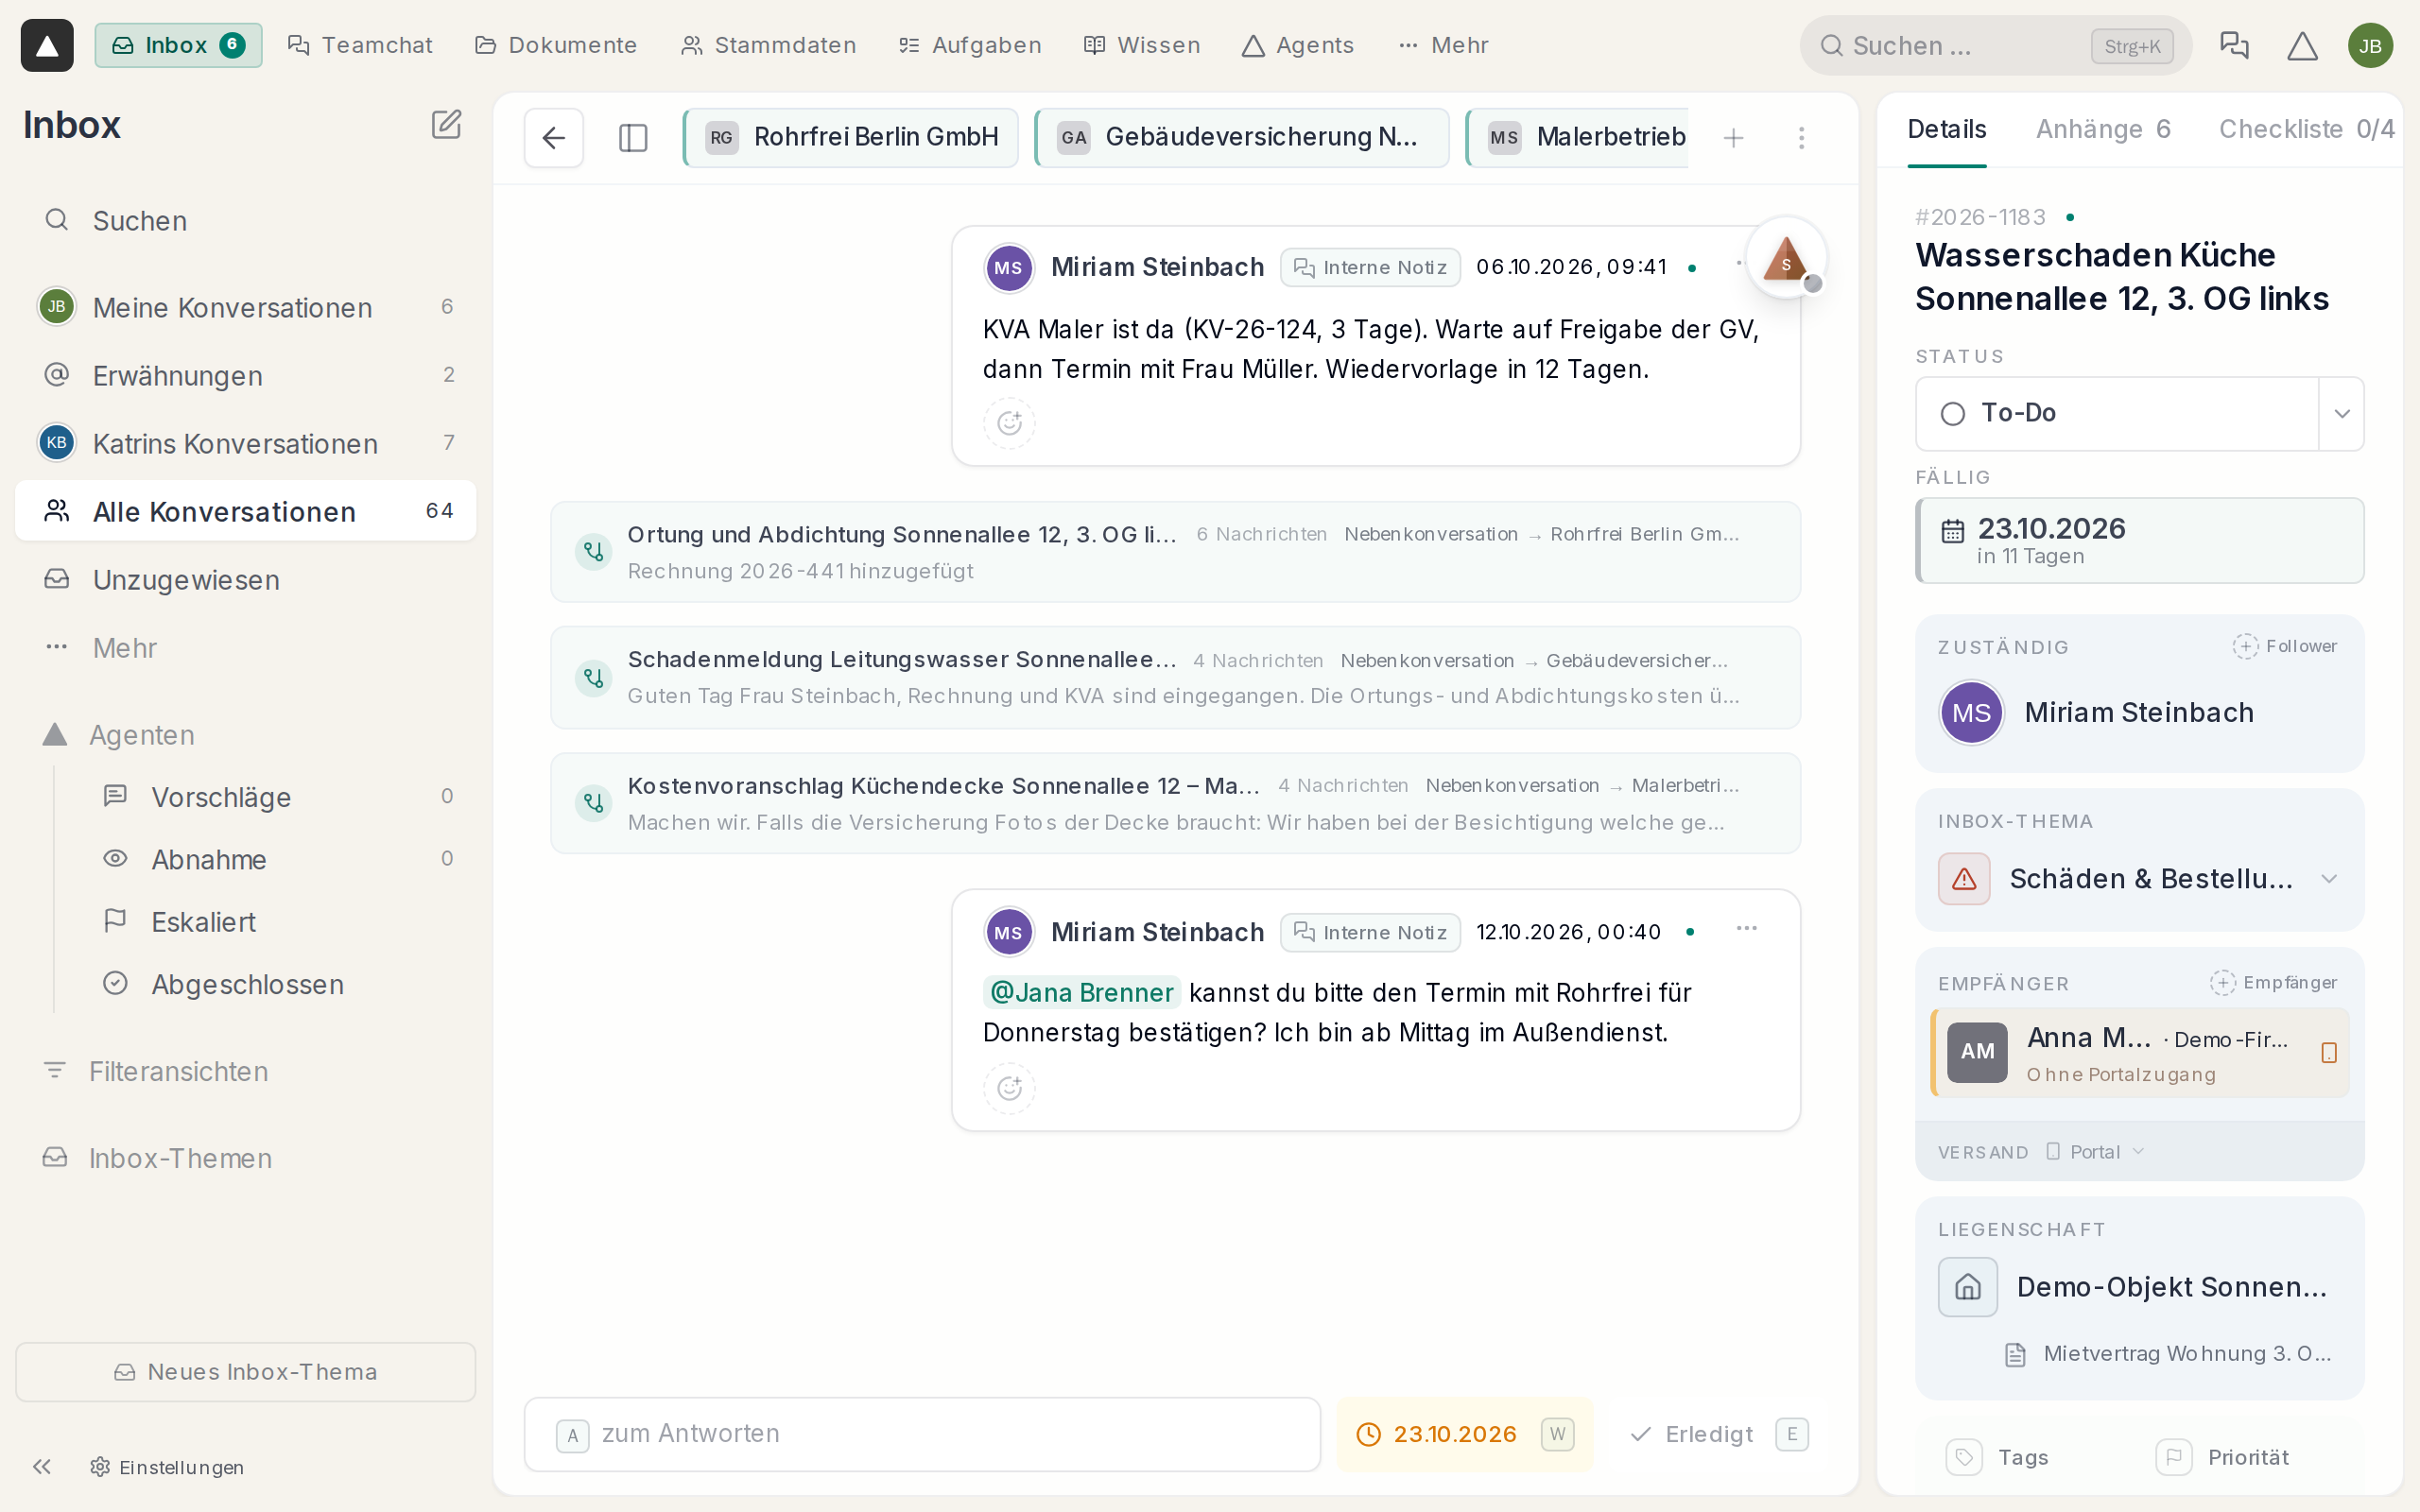Add a Follower to the conversation
Screen dimensions: 2420x1512
2285,646
